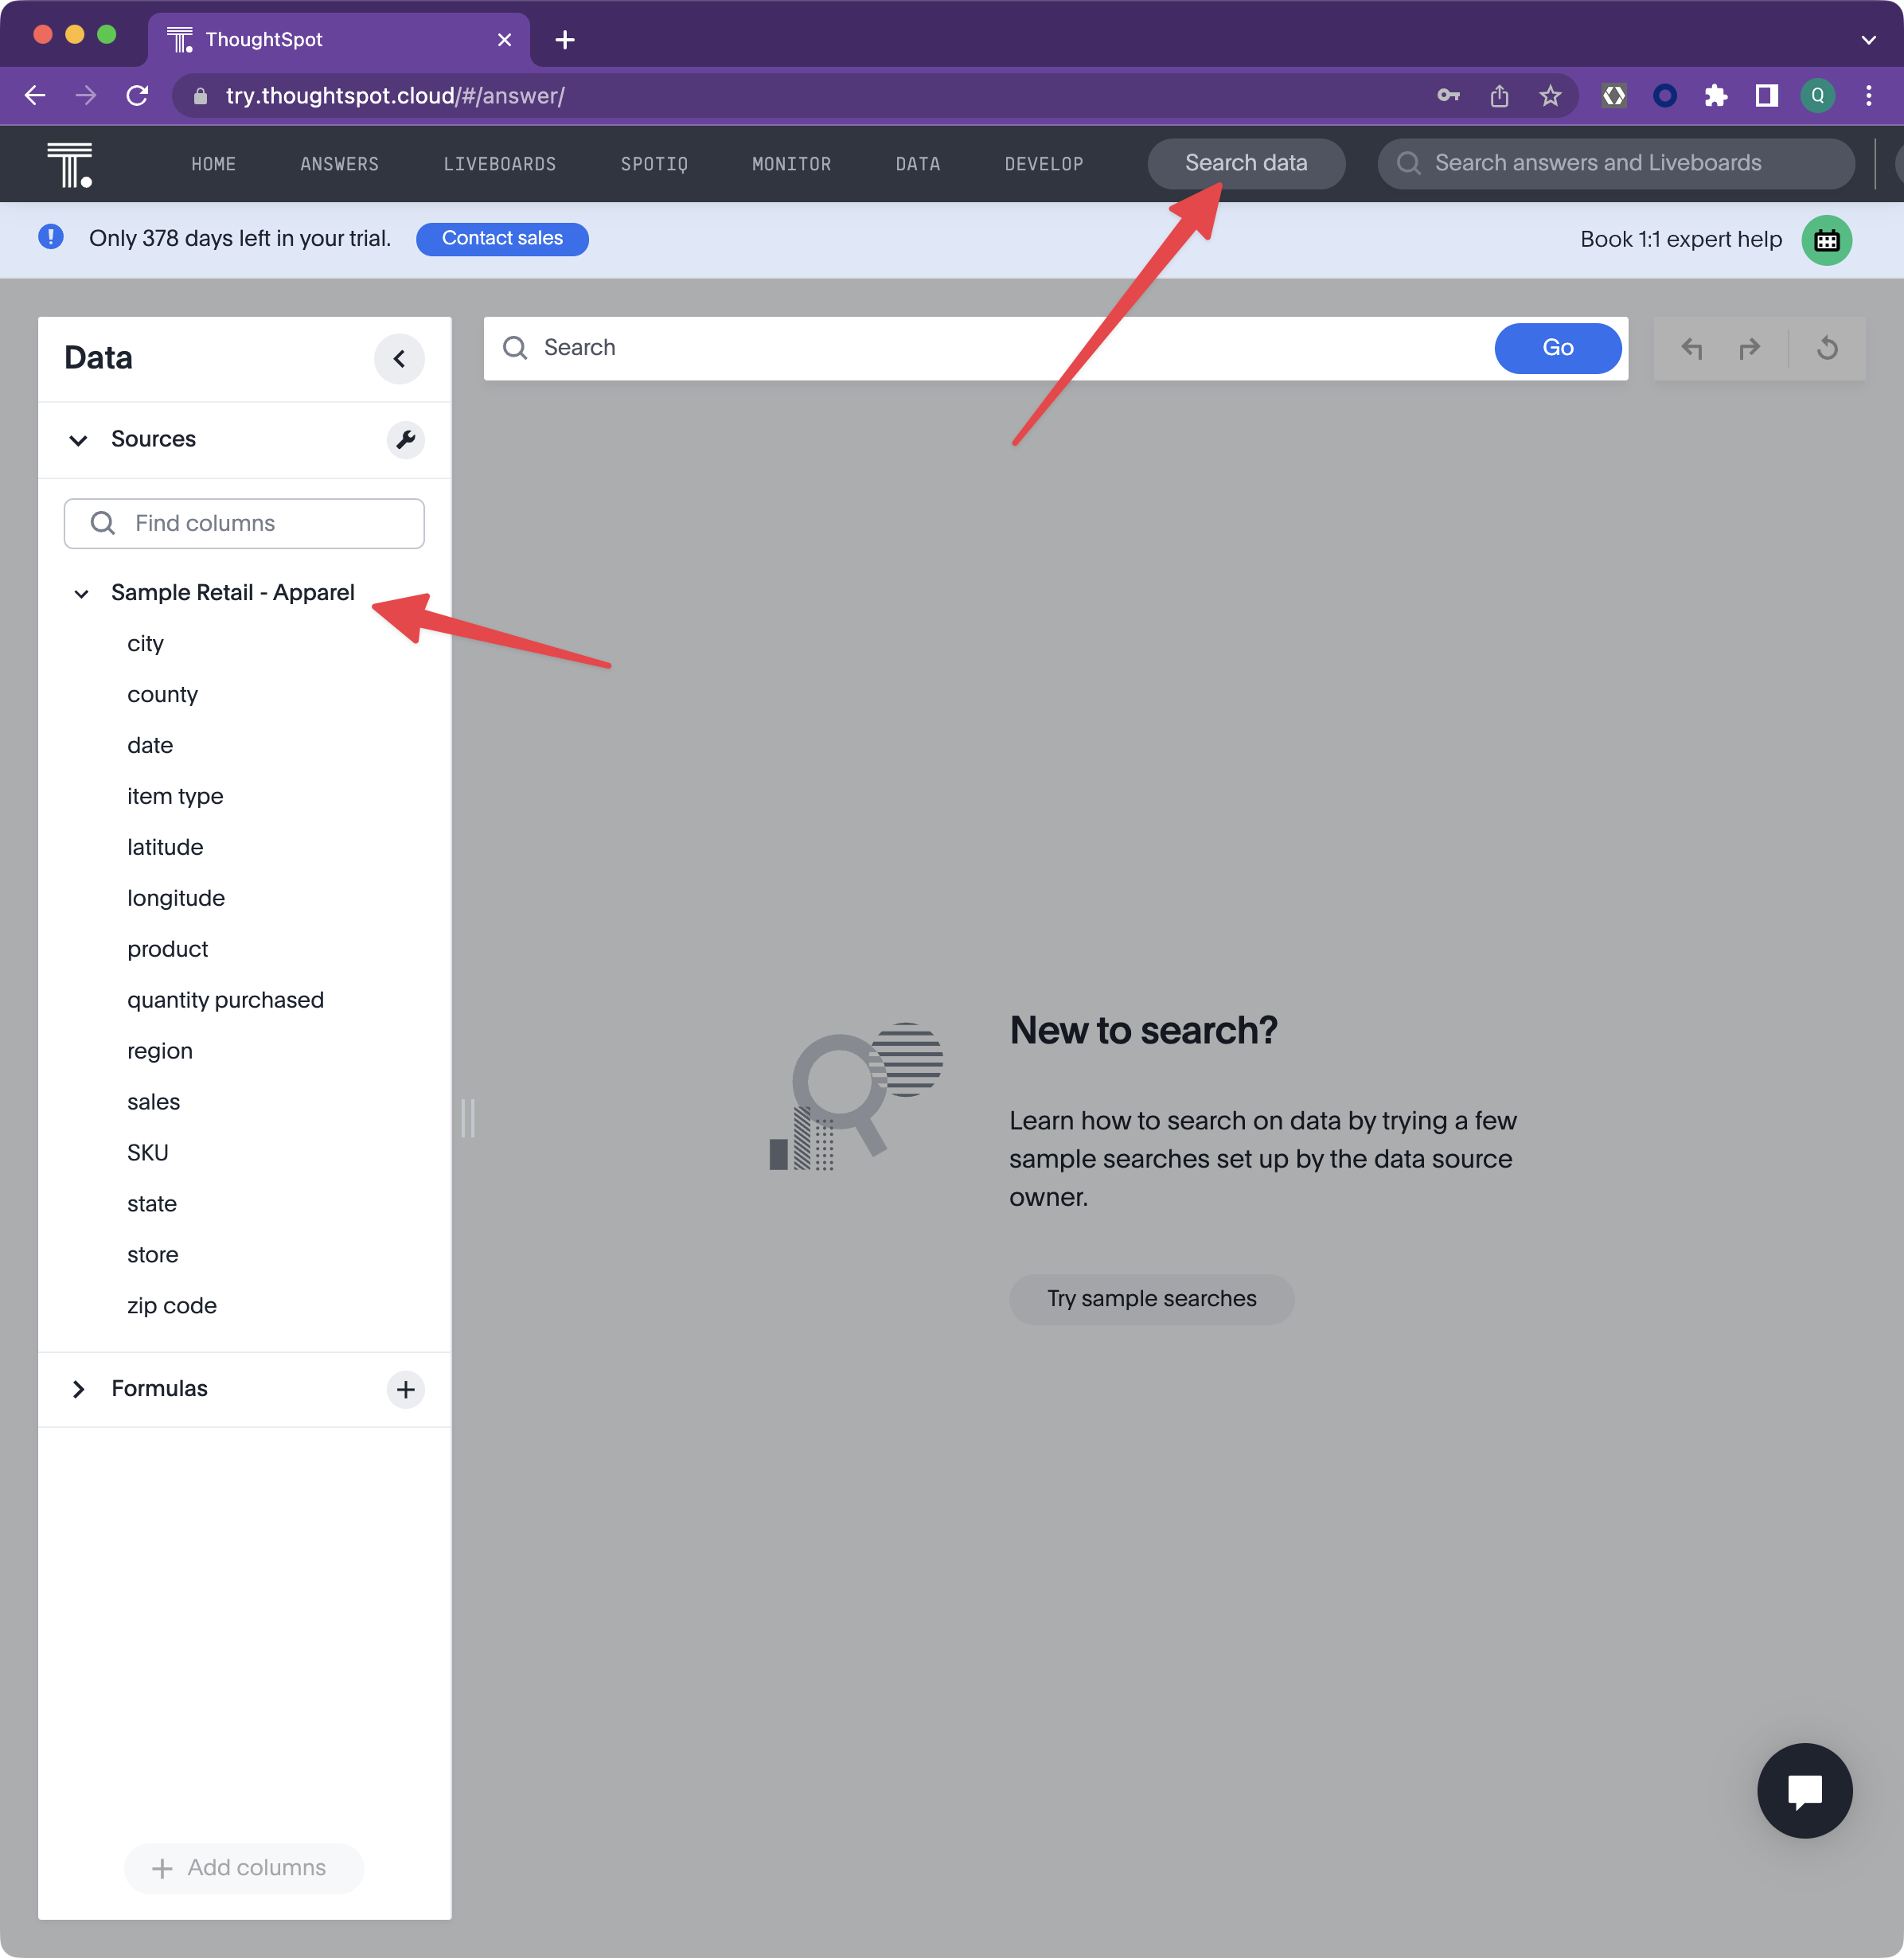1904x1958 pixels.
Task: Click the Add columns button
Action: click(x=243, y=1868)
